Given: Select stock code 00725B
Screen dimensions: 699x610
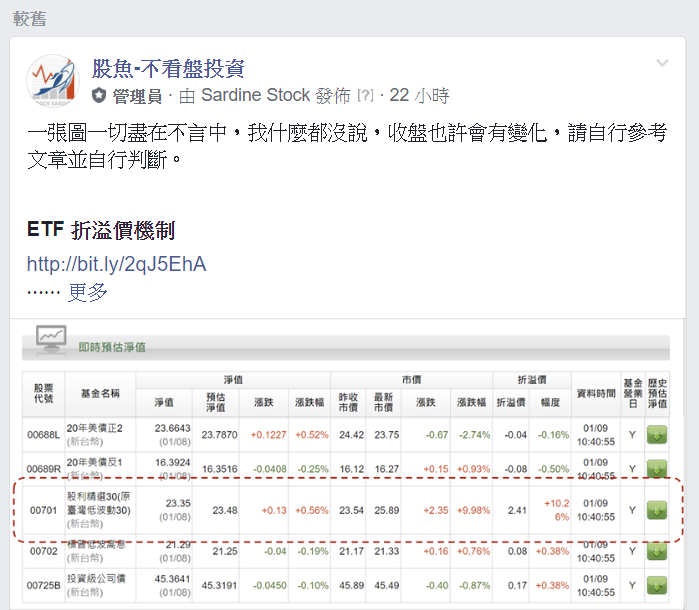Looking at the screenshot, I should [x=43, y=585].
